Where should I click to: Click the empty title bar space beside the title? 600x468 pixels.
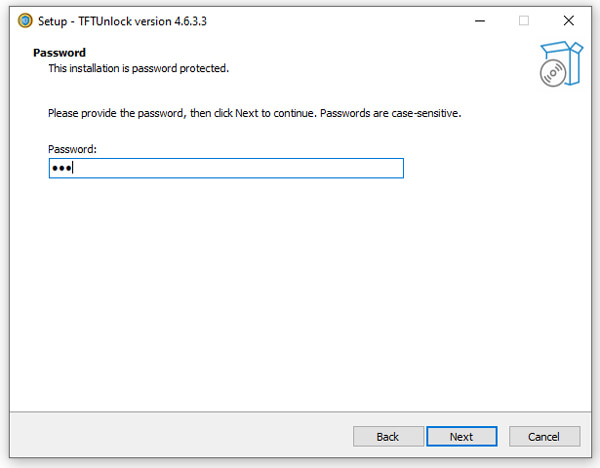point(330,20)
